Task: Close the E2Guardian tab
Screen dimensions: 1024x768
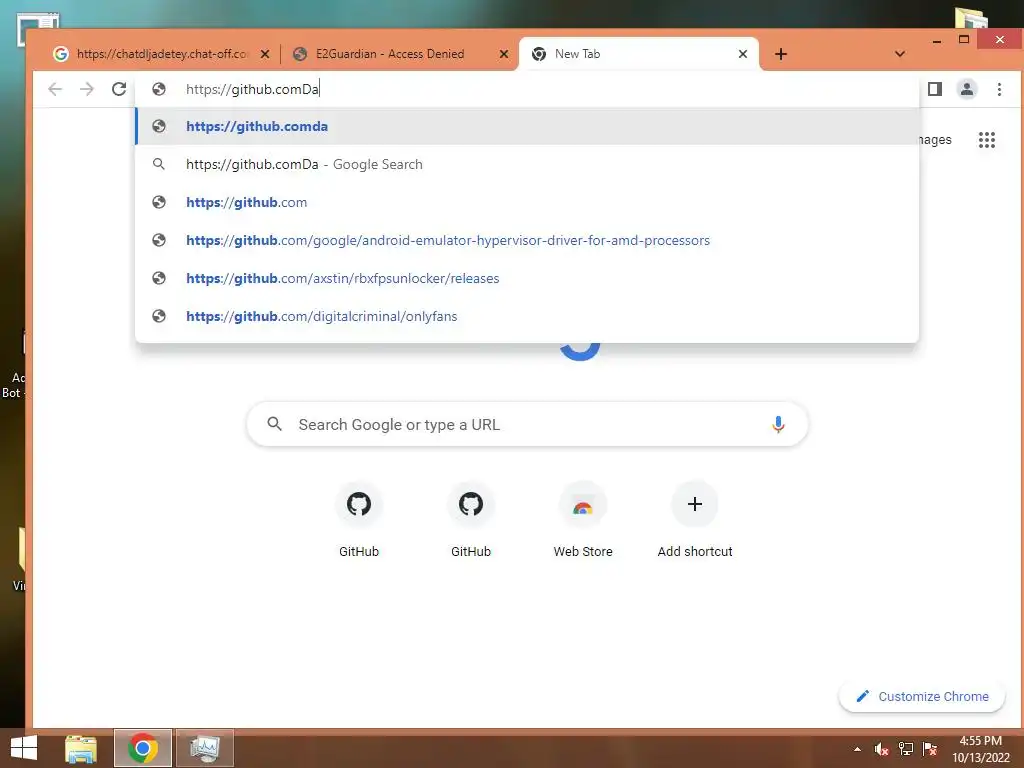Action: [x=504, y=54]
